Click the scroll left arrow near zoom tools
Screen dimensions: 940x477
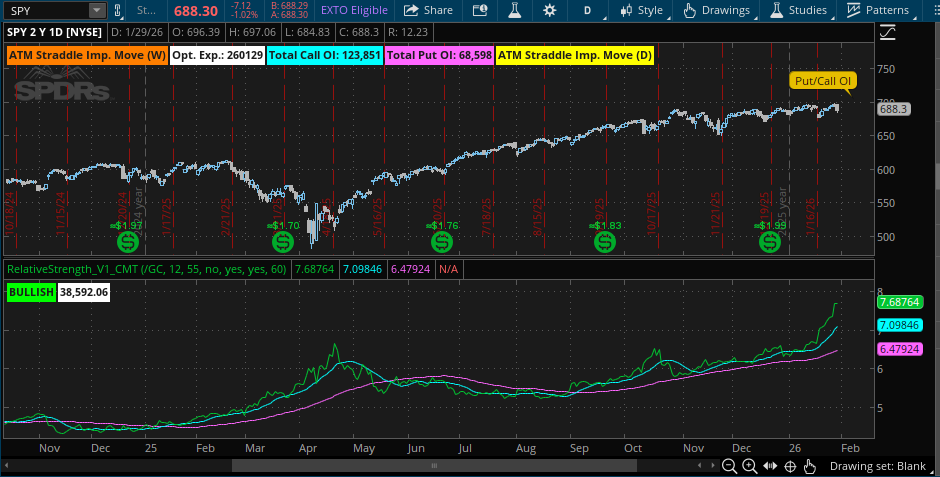(x=700, y=466)
